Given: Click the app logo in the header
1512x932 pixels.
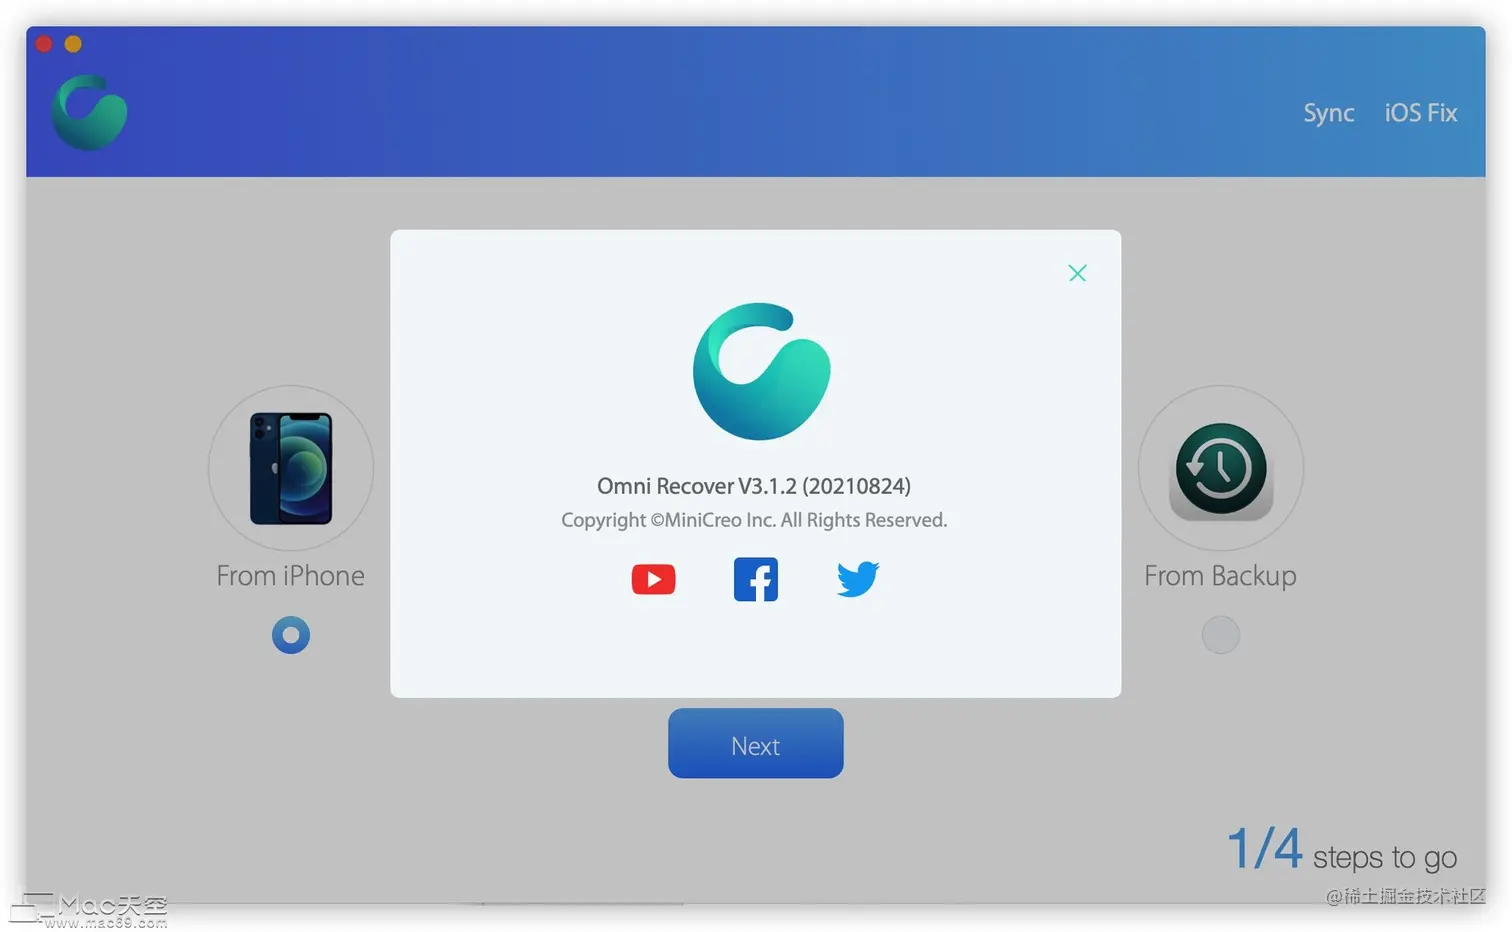Looking at the screenshot, I should (x=89, y=112).
